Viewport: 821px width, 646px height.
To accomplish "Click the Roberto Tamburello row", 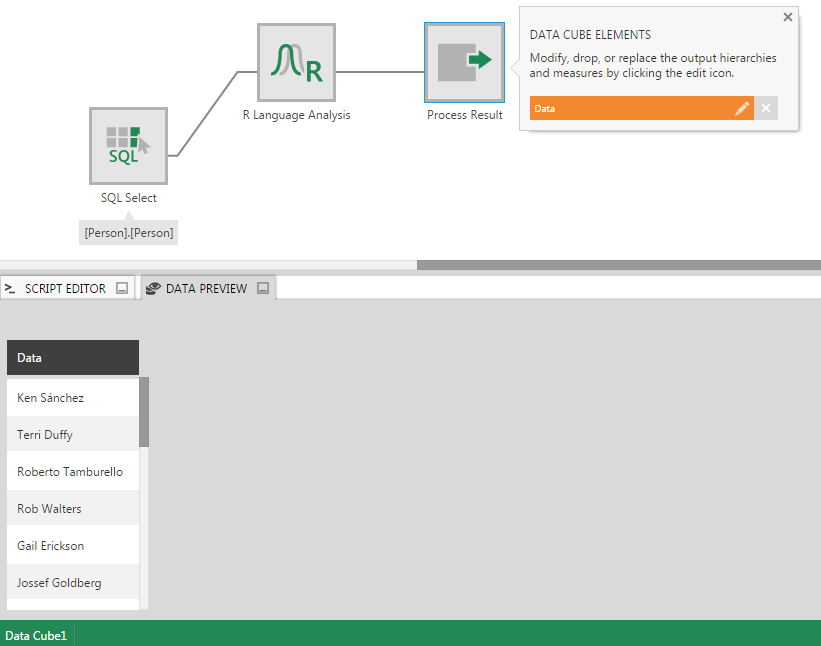I will point(72,471).
